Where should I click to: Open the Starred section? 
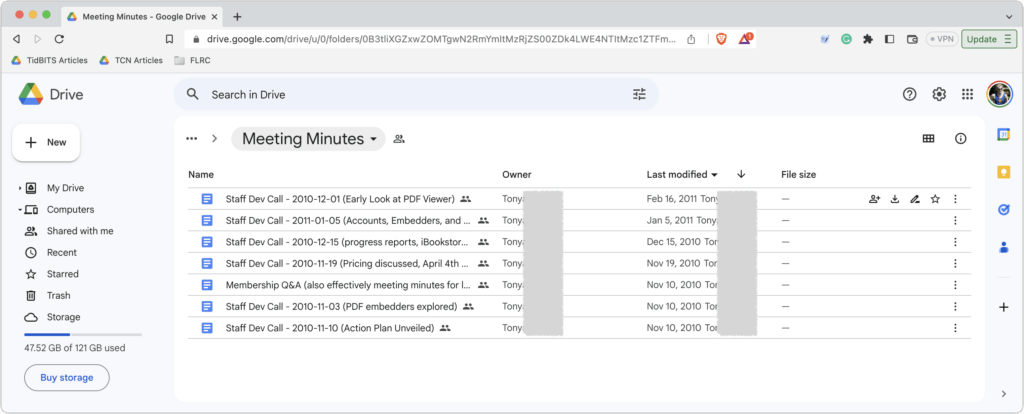(62, 274)
